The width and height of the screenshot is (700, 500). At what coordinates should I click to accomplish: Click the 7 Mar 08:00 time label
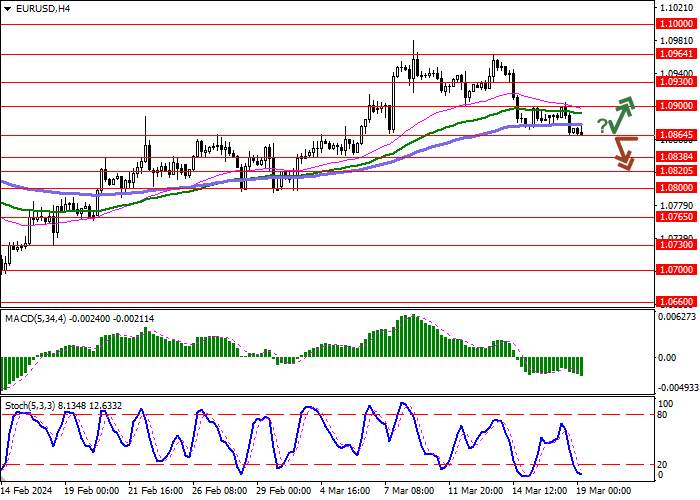410,491
